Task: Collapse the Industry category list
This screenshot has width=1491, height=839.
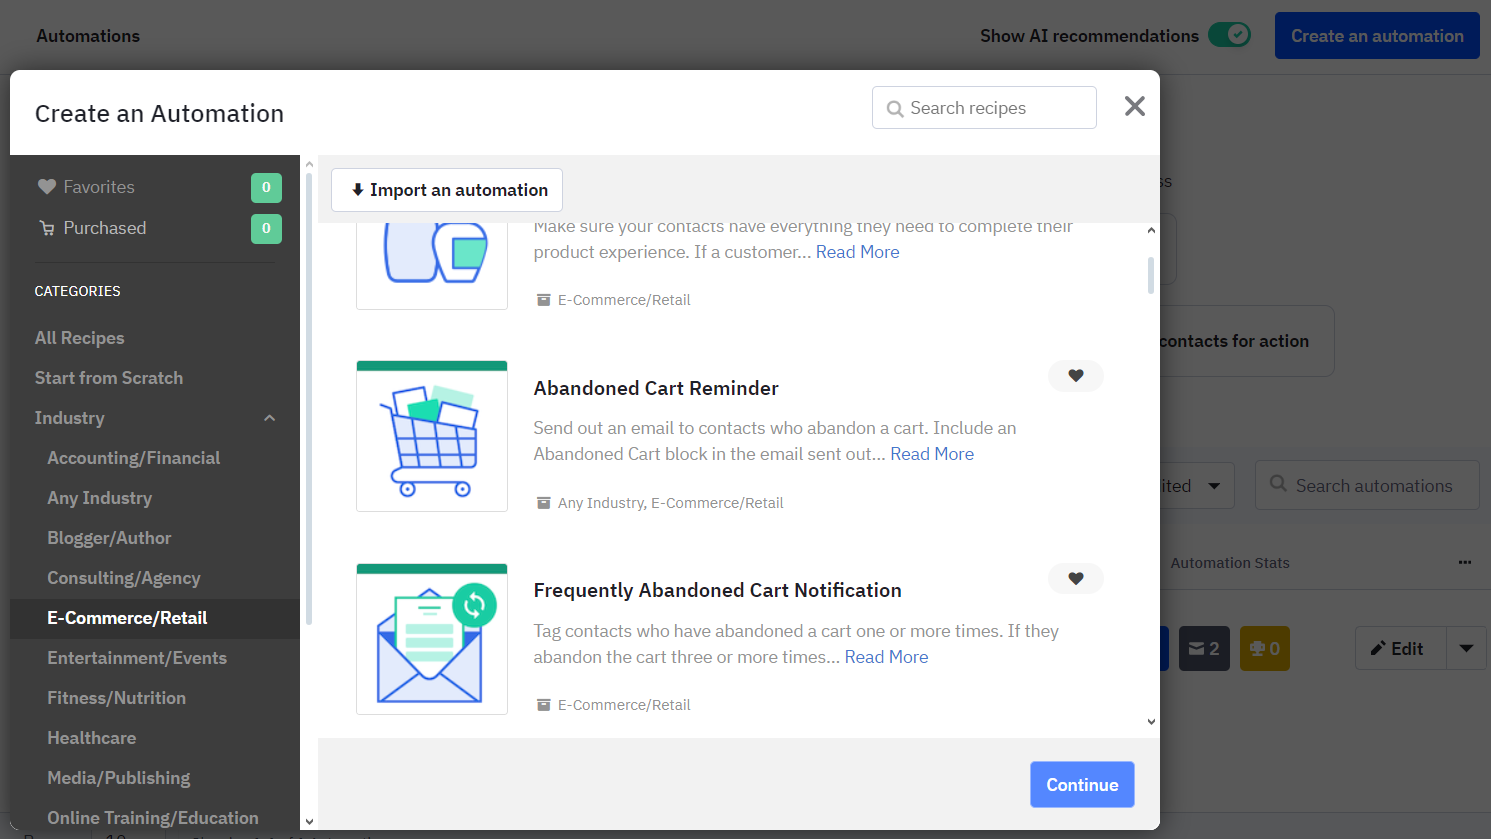Action: 269,418
